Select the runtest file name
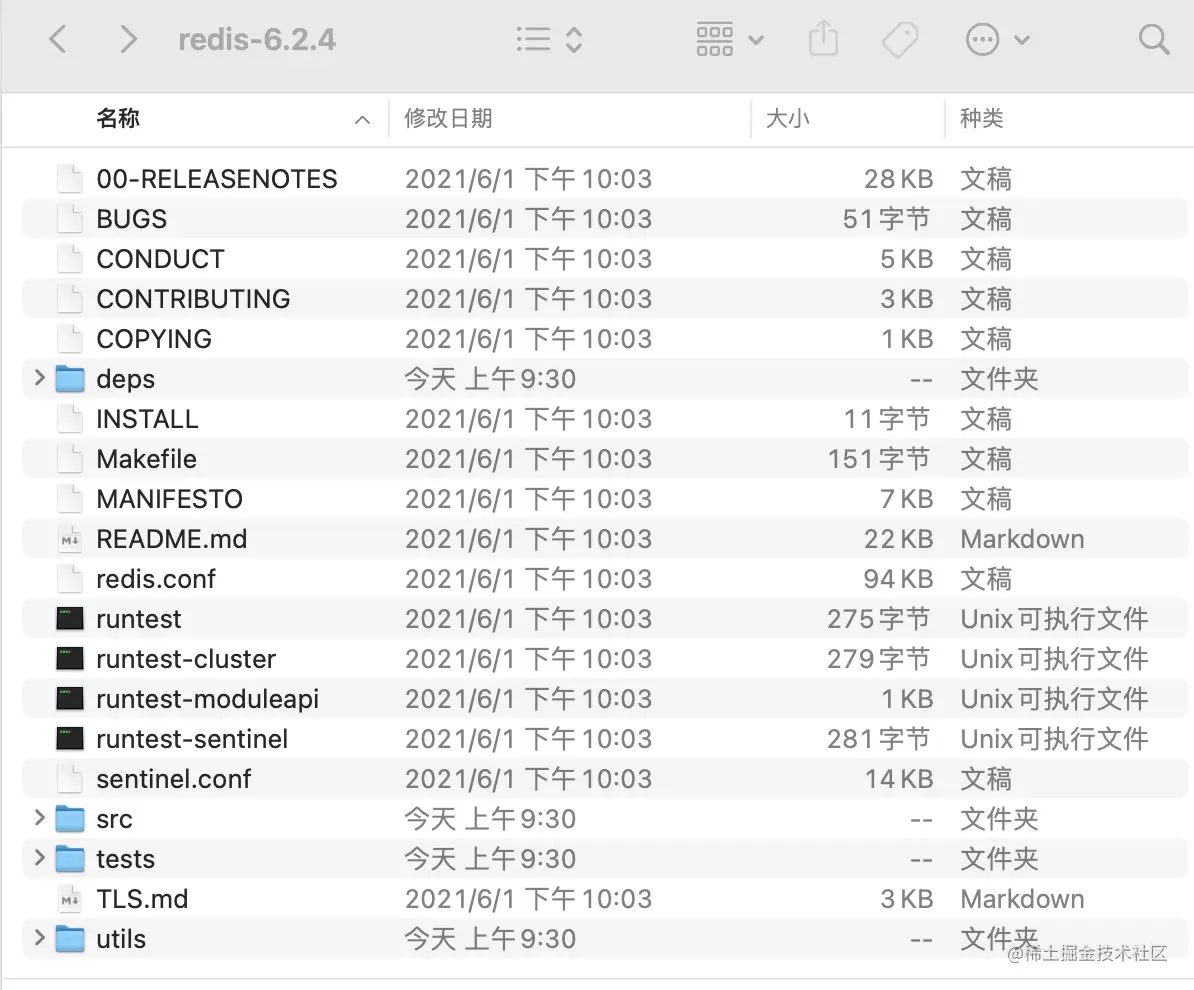 point(139,619)
